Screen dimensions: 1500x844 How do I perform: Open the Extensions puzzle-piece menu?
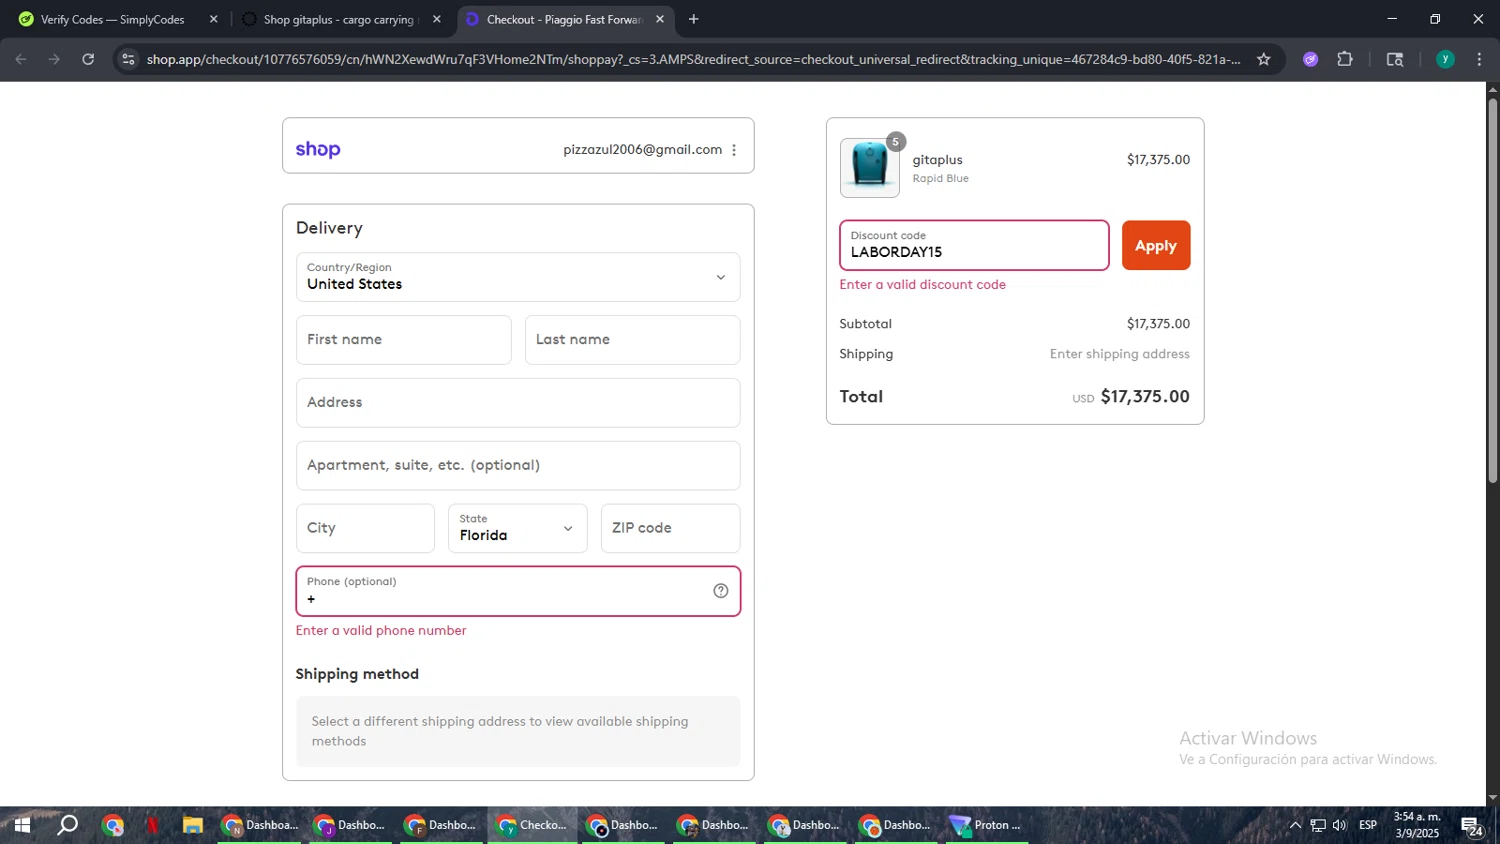tap(1345, 59)
